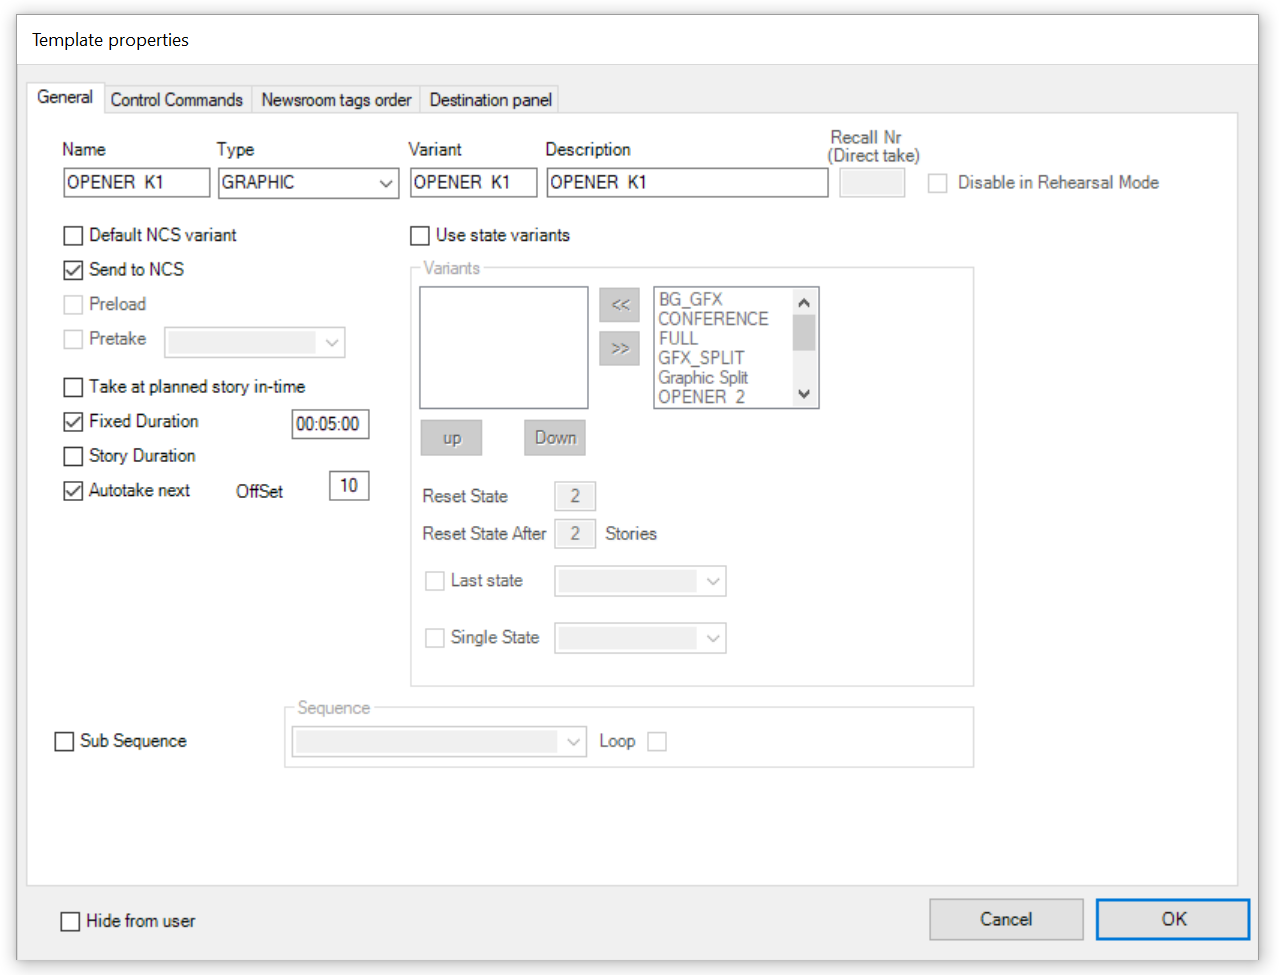
Task: Select CONFERENCE in the variants list
Action: click(713, 319)
